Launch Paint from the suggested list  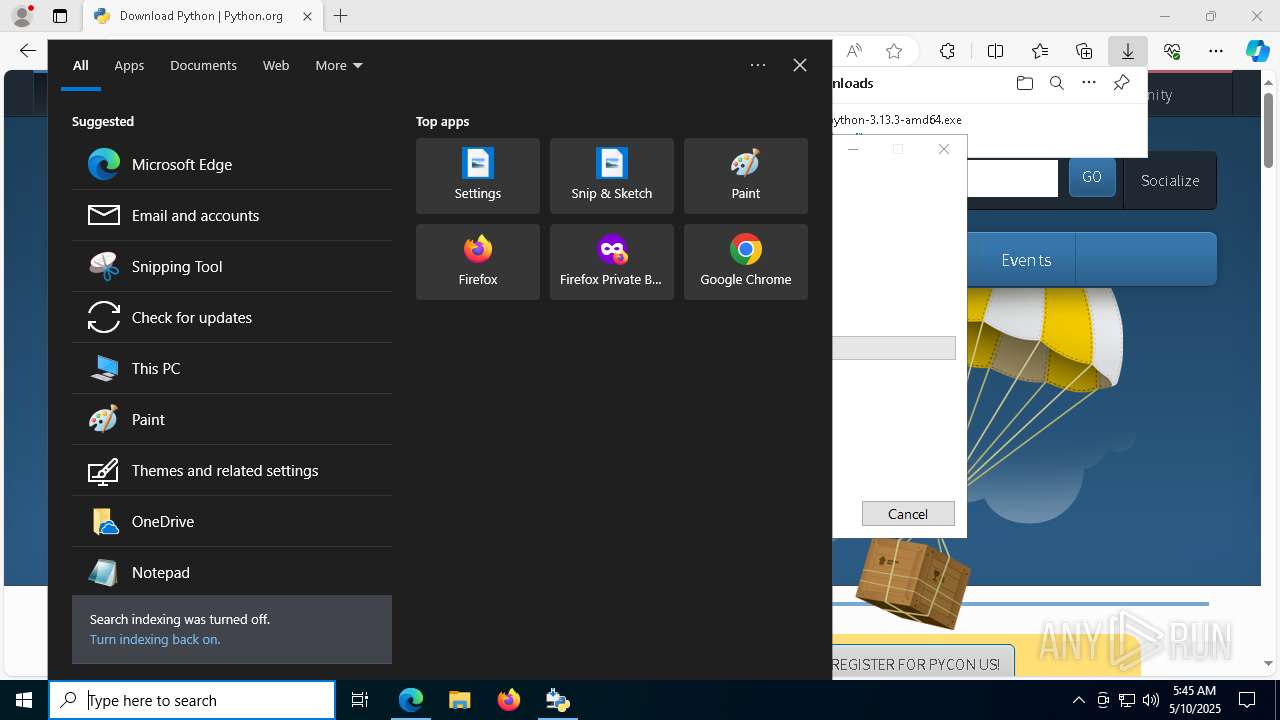pyautogui.click(x=232, y=419)
